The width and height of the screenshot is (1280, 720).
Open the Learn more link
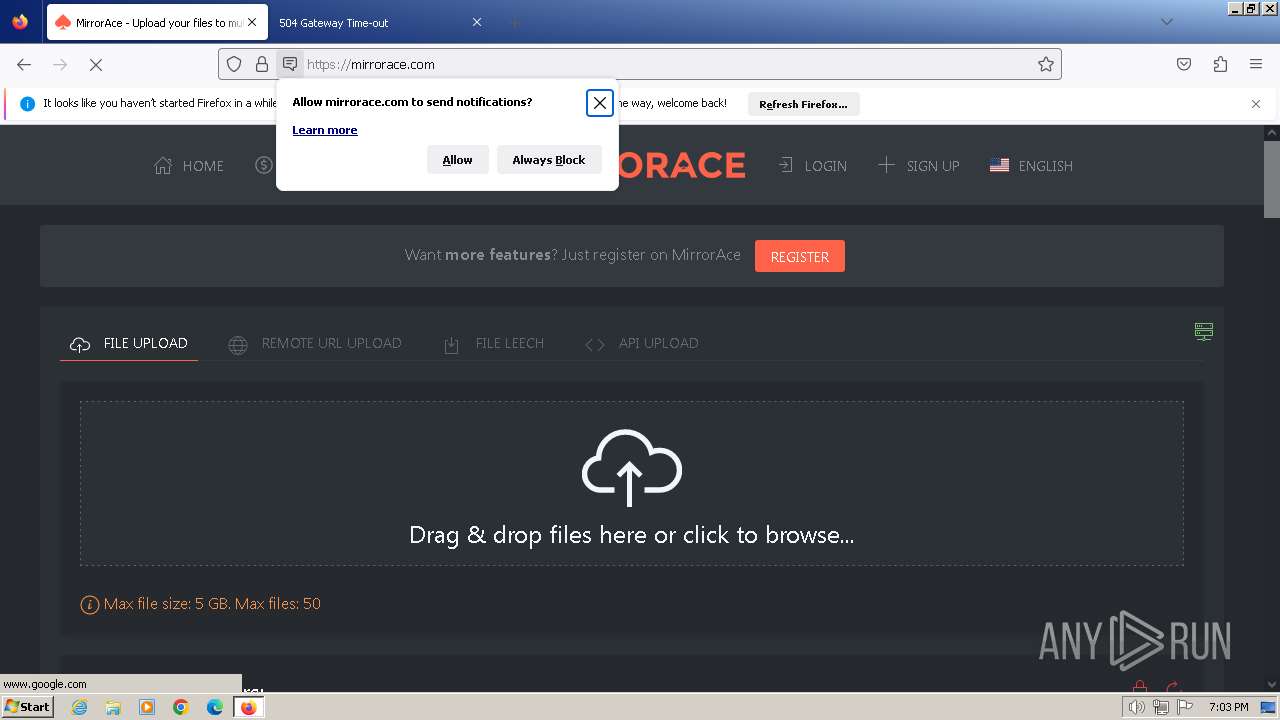[x=325, y=130]
